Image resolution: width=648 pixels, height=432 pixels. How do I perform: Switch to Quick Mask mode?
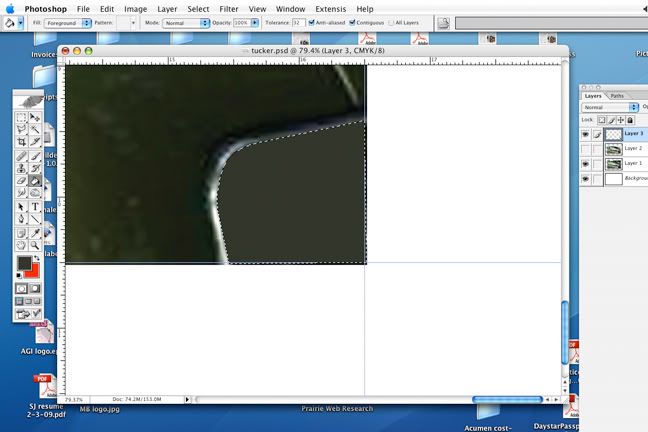35,289
